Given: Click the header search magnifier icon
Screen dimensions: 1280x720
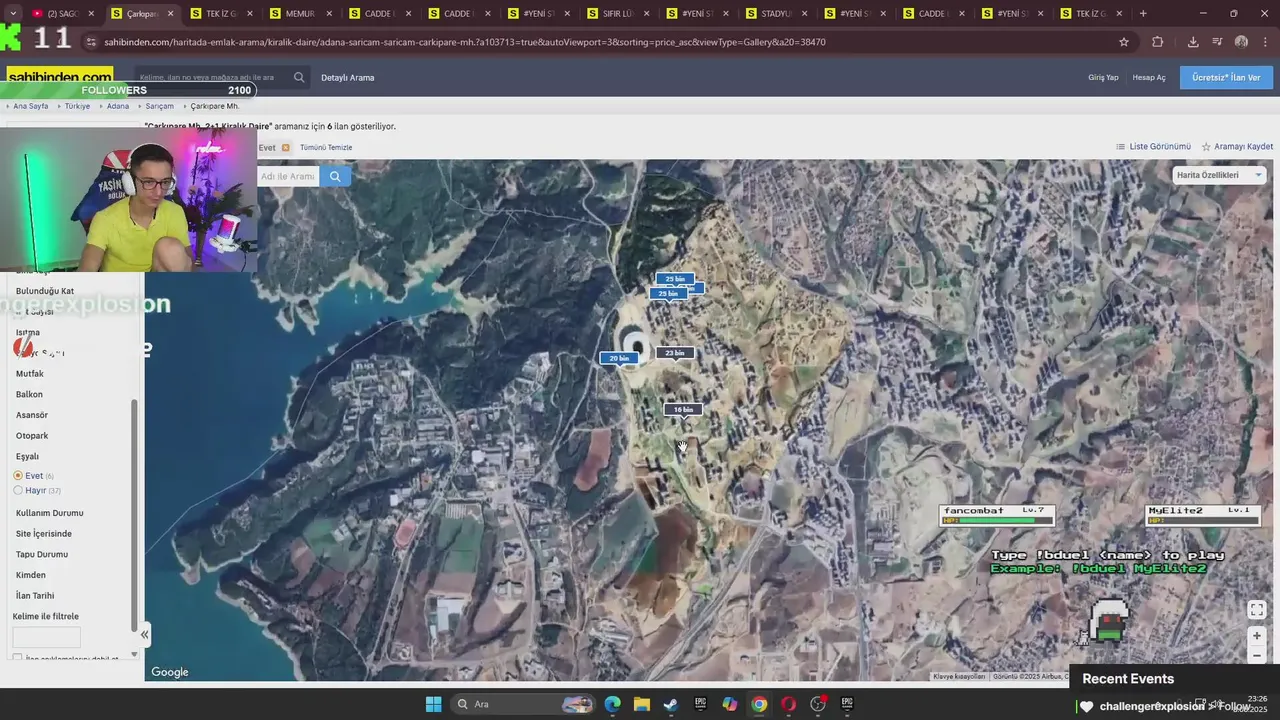Looking at the screenshot, I should point(299,77).
